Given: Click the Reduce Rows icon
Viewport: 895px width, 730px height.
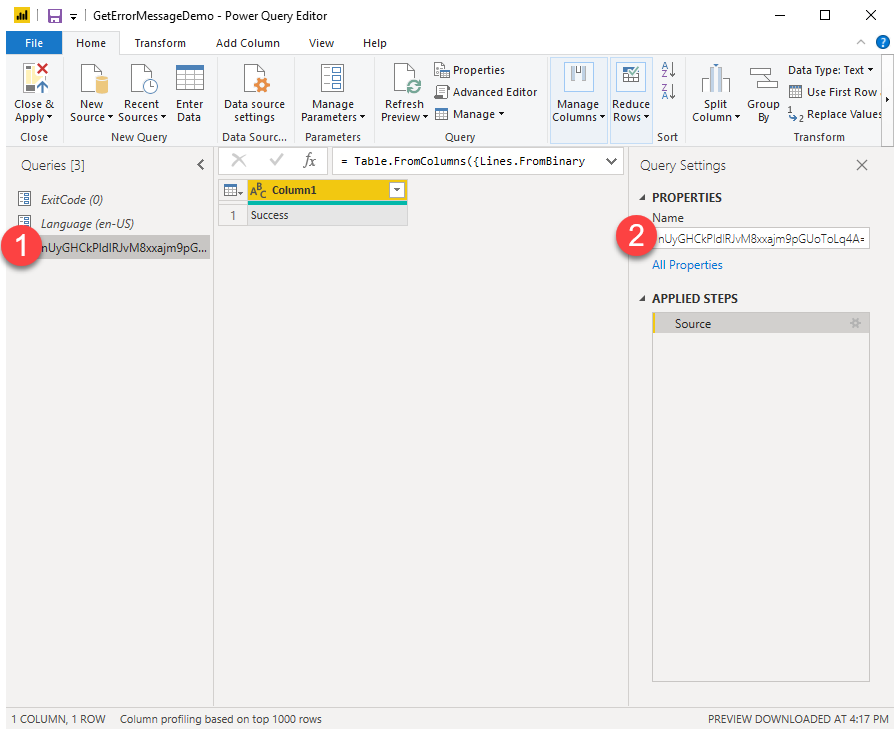Looking at the screenshot, I should pyautogui.click(x=631, y=77).
